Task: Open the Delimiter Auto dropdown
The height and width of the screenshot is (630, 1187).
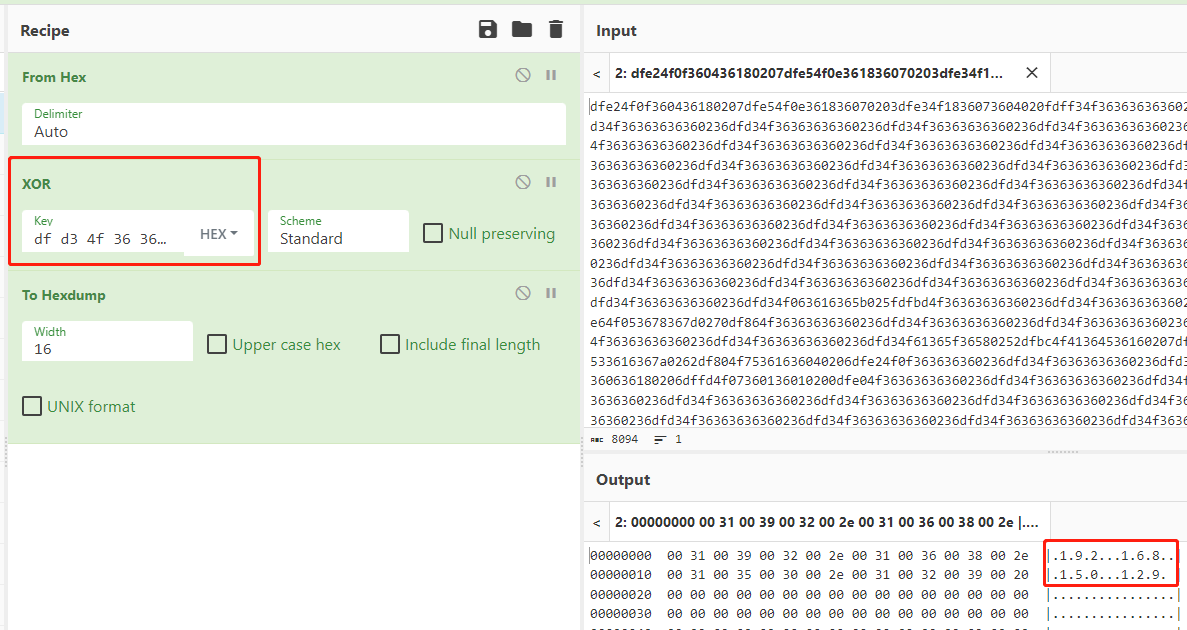Action: tap(294, 124)
